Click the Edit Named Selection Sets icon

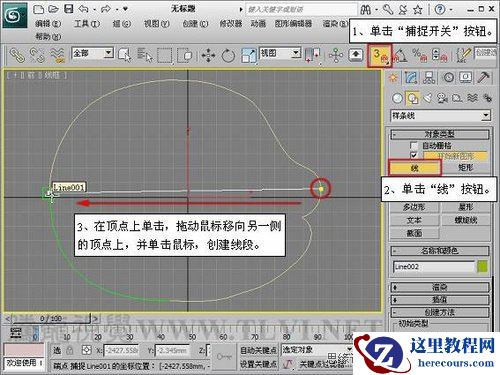point(464,55)
